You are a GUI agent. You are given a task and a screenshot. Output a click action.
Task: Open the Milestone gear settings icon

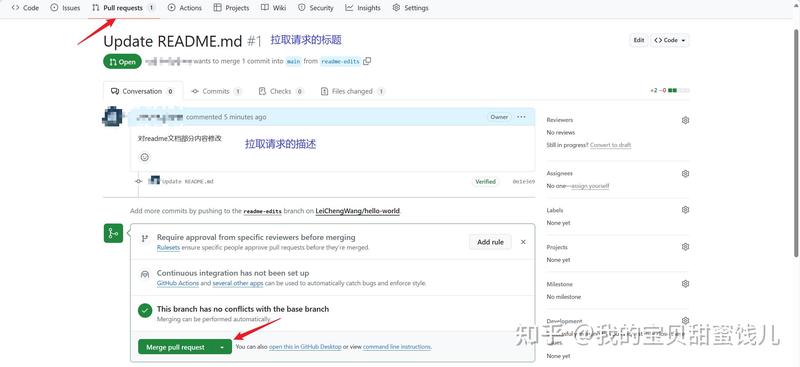(x=685, y=284)
